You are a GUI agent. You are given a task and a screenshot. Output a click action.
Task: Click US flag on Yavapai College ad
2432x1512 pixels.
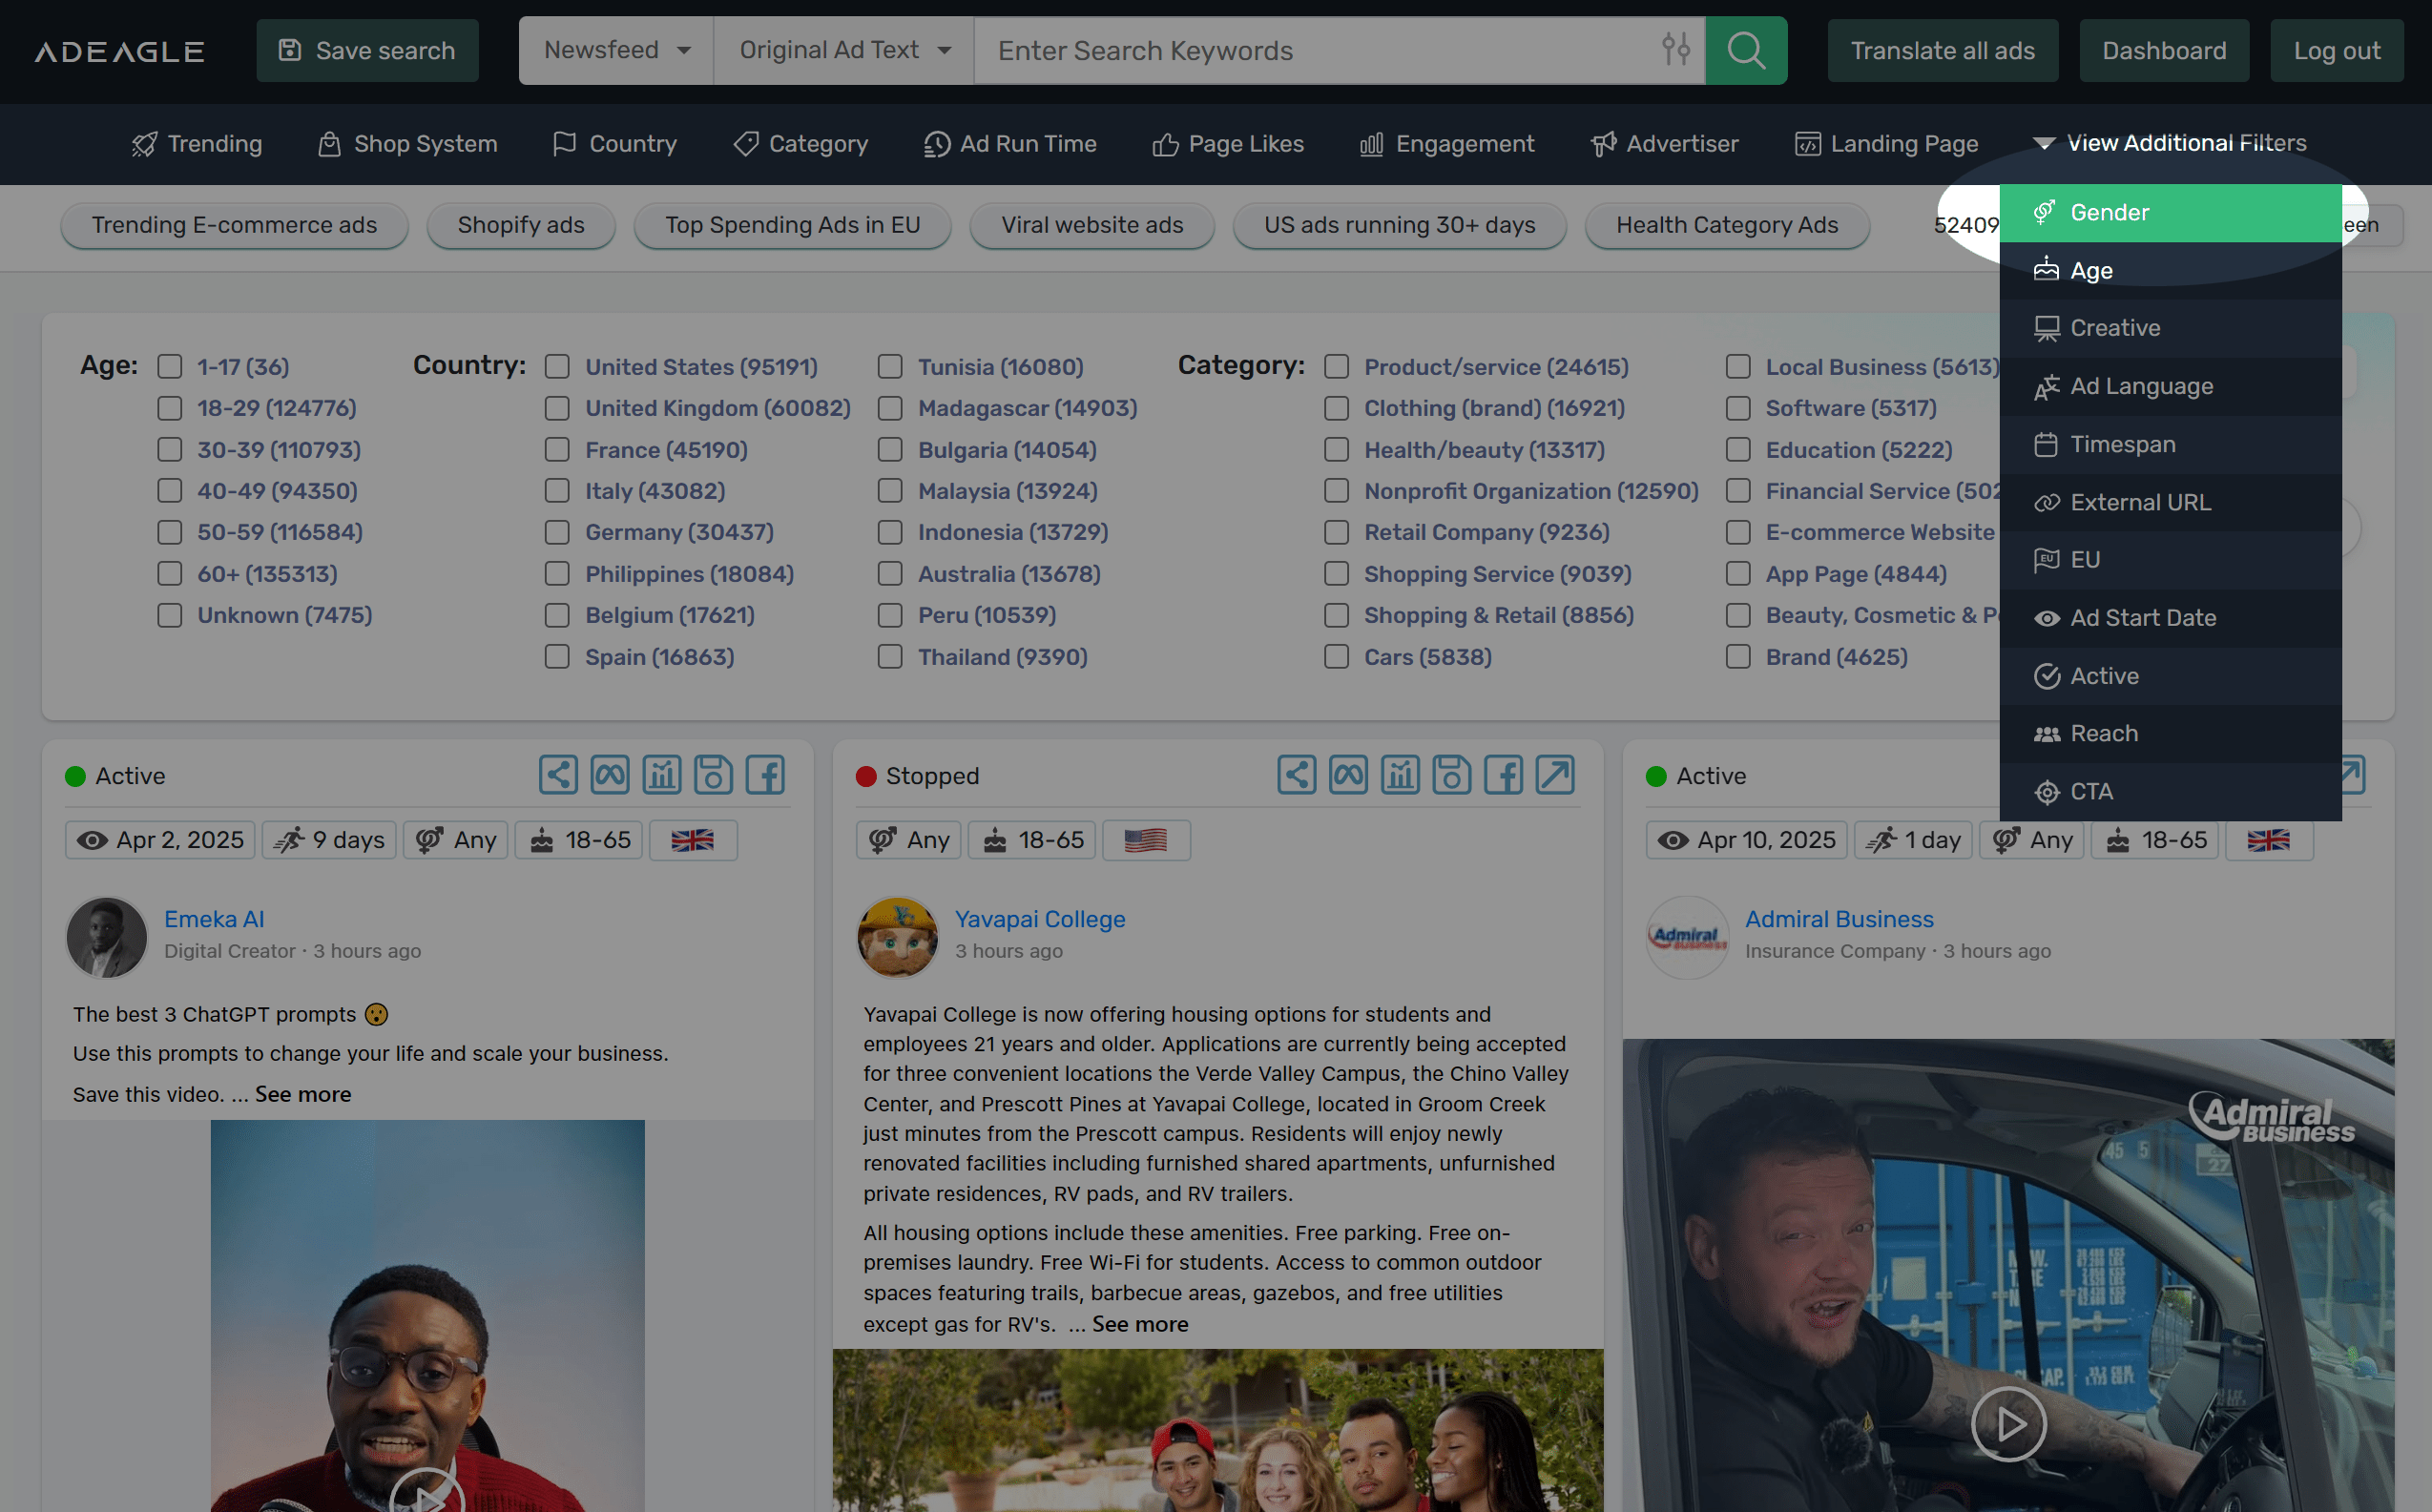pyautogui.click(x=1146, y=840)
